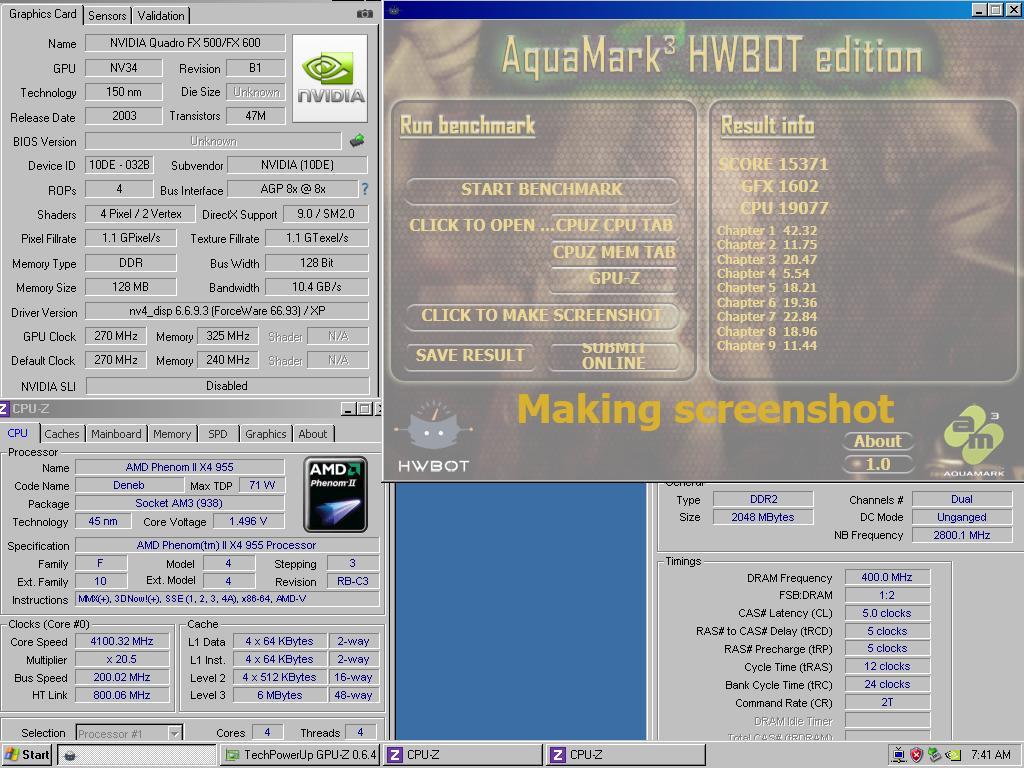This screenshot has width=1024, height=768.
Task: Click the AquaMark3 logo in the corner
Action: (973, 441)
